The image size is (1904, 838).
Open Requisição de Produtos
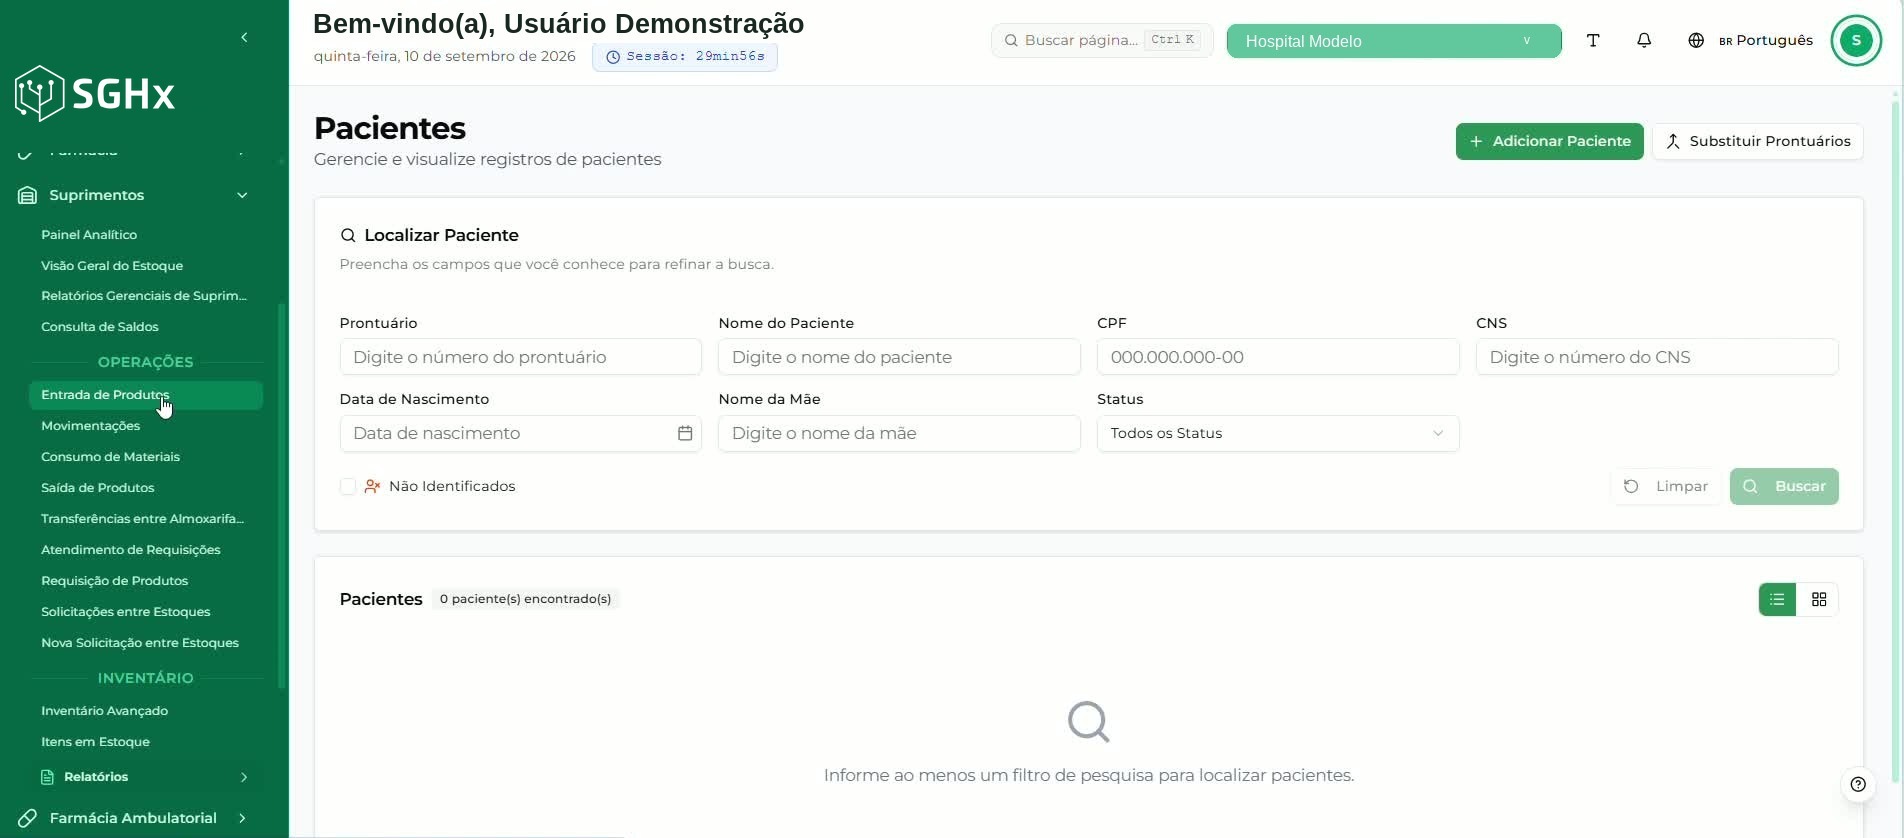[x=114, y=581]
